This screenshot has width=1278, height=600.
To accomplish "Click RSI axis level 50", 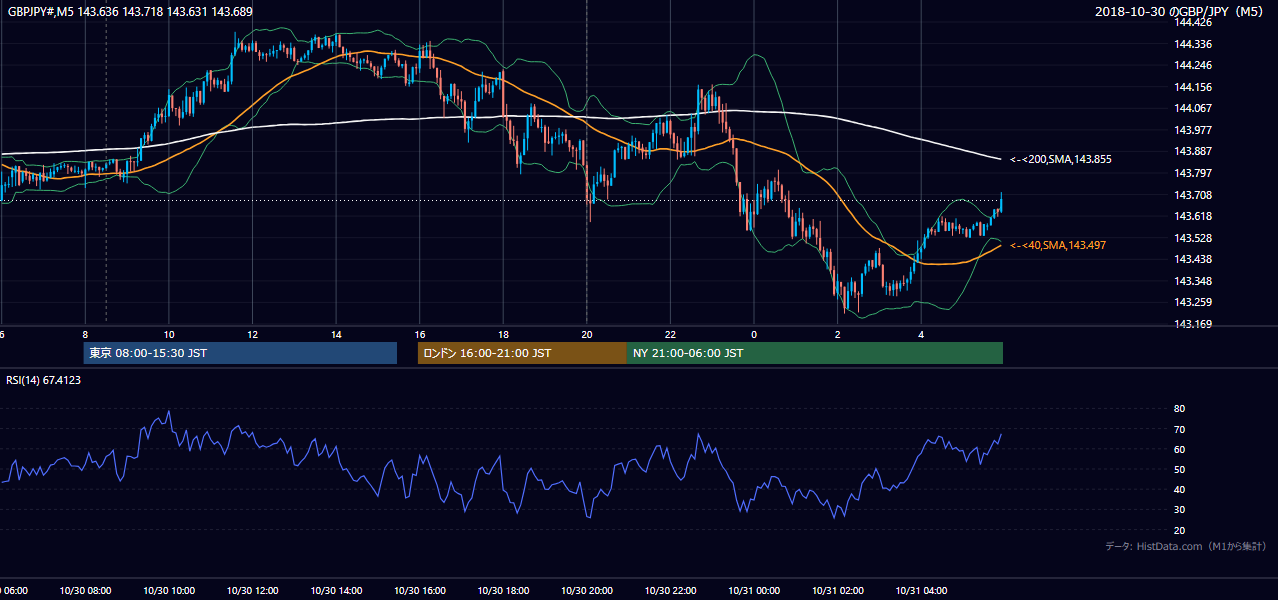I will pos(1179,469).
